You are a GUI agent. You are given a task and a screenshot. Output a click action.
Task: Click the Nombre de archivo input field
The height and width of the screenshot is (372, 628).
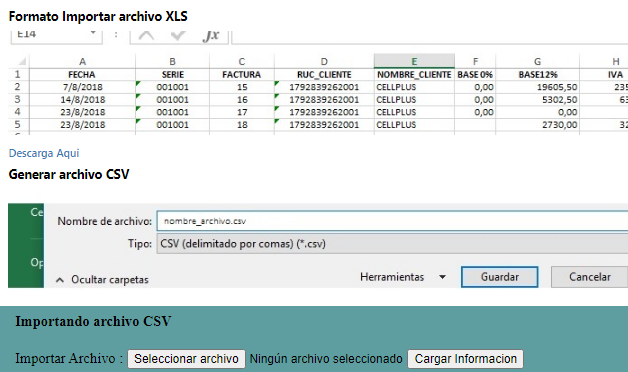point(392,221)
